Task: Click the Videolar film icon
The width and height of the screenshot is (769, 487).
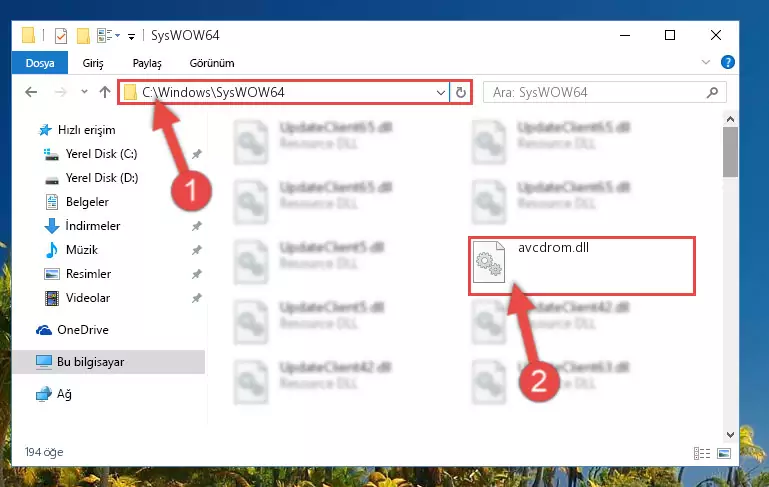Action: (51, 298)
